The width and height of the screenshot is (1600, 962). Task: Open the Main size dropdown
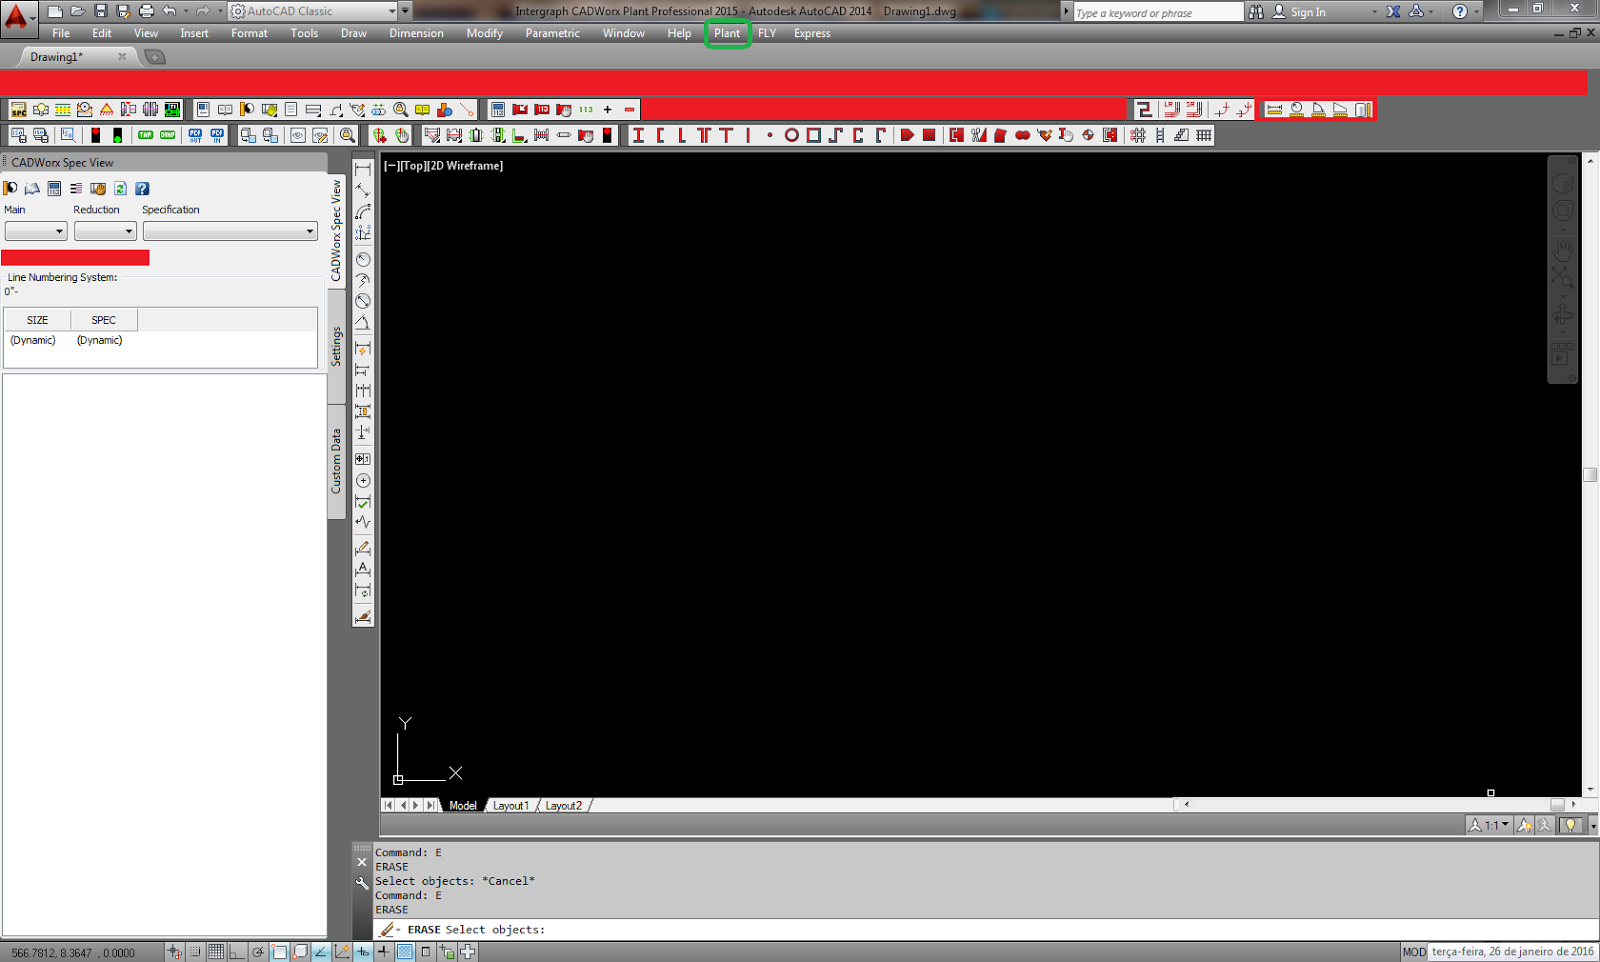[36, 231]
